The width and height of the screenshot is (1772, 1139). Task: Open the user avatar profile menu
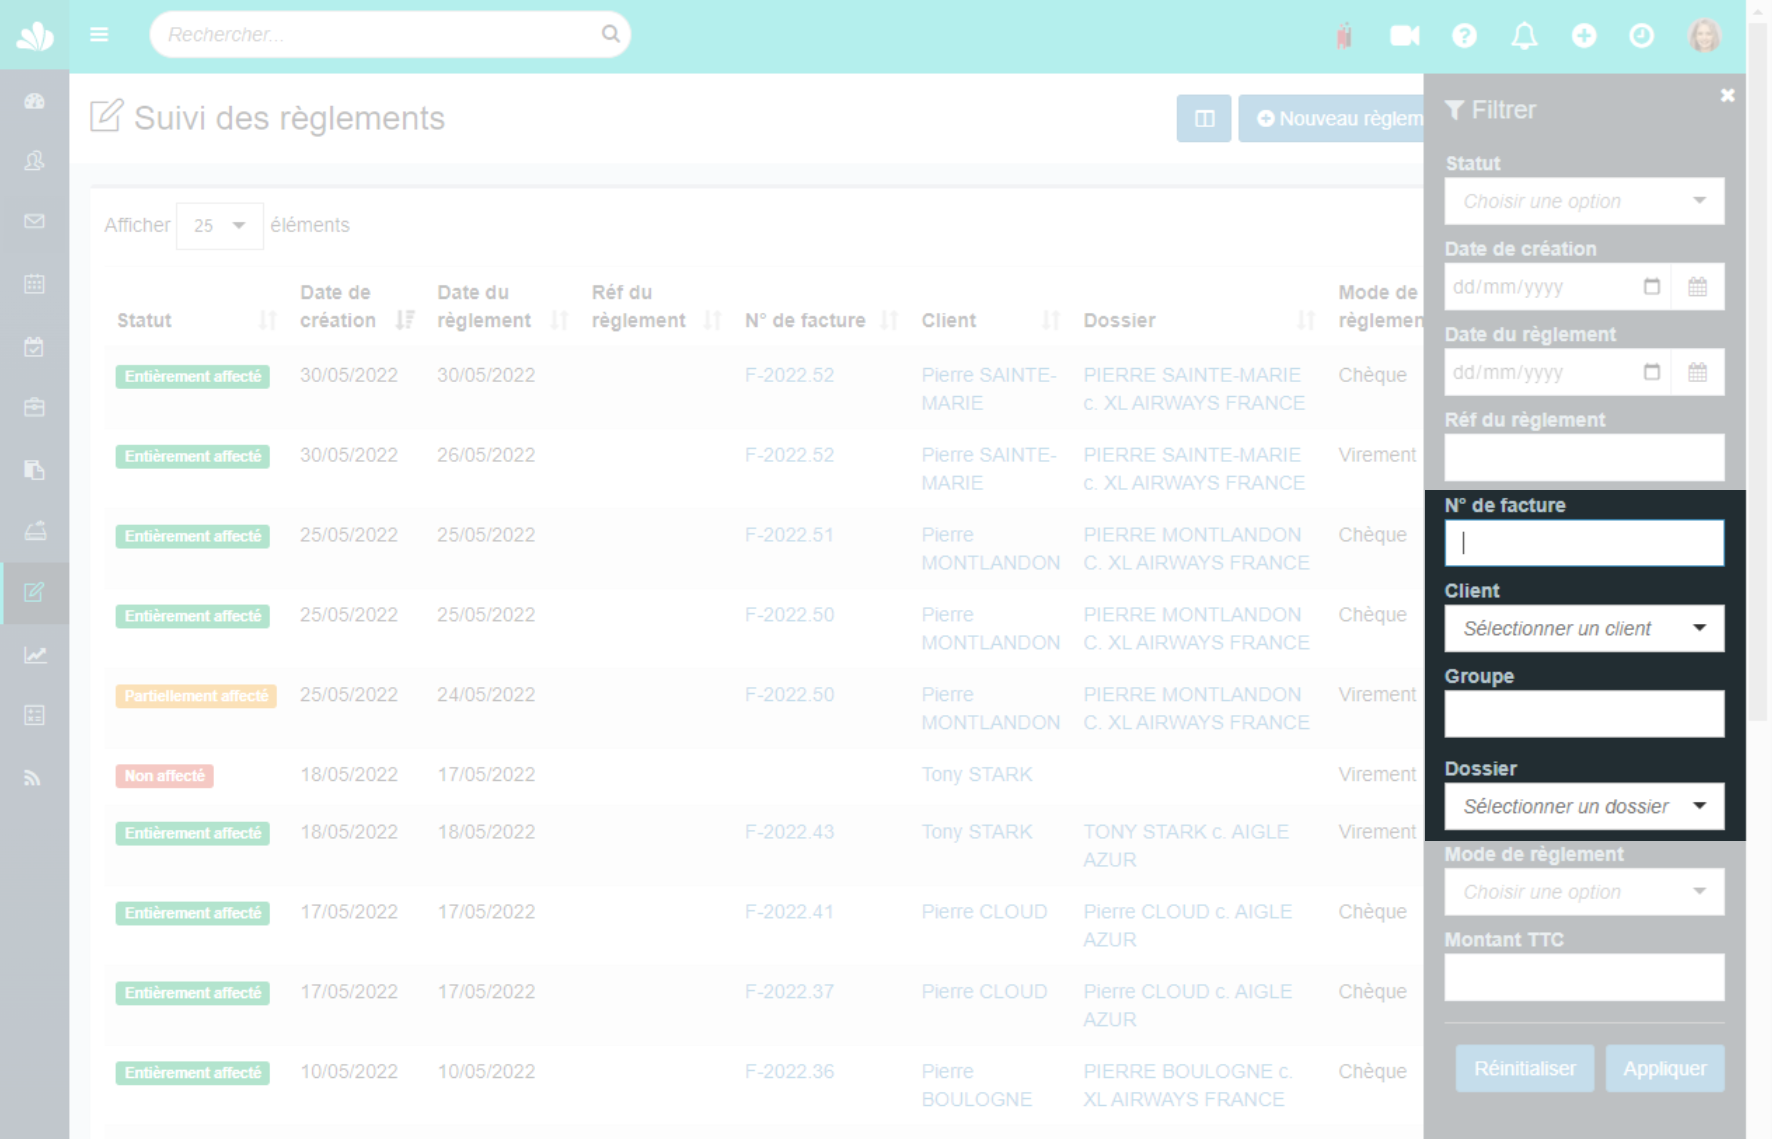(1705, 36)
